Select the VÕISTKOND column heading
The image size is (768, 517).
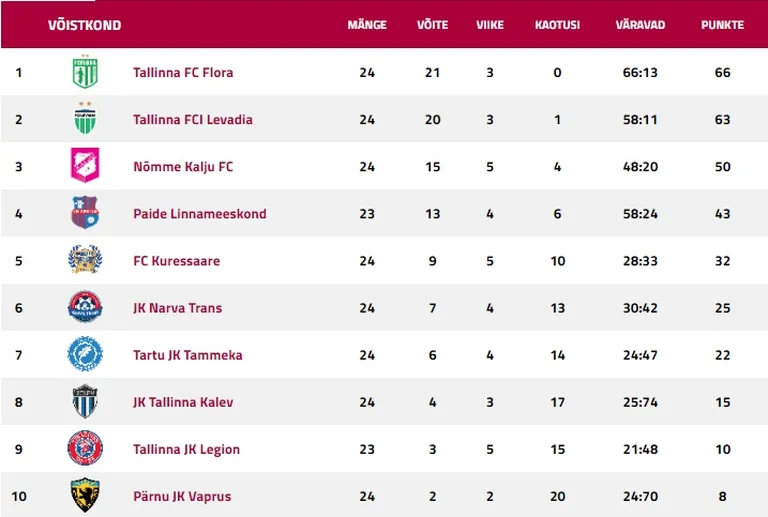[84, 25]
